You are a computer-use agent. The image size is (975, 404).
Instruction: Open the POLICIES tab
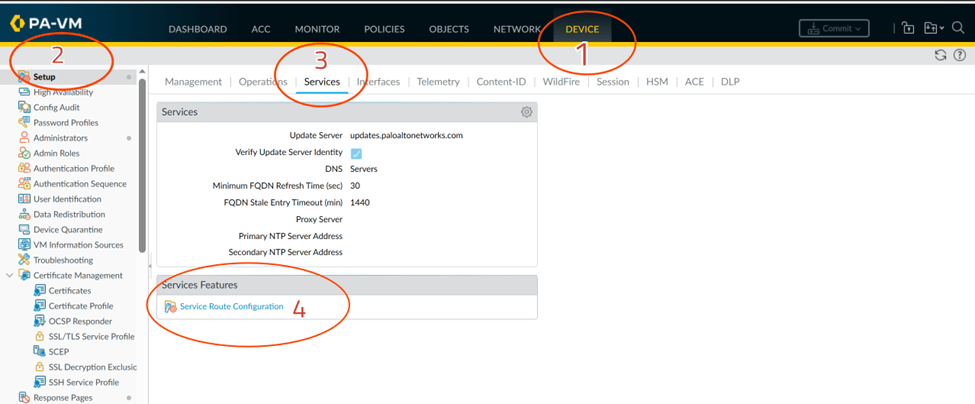(x=384, y=29)
